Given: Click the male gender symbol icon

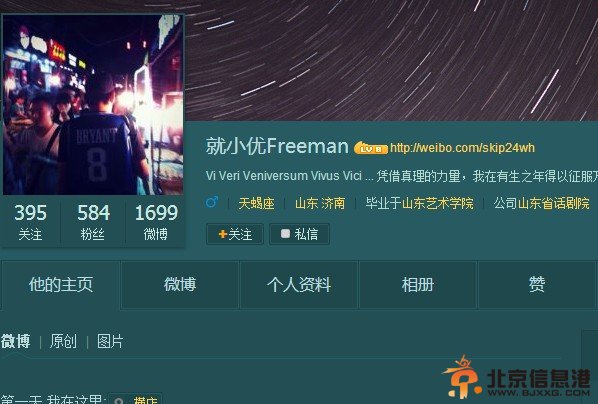Looking at the screenshot, I should pos(212,202).
